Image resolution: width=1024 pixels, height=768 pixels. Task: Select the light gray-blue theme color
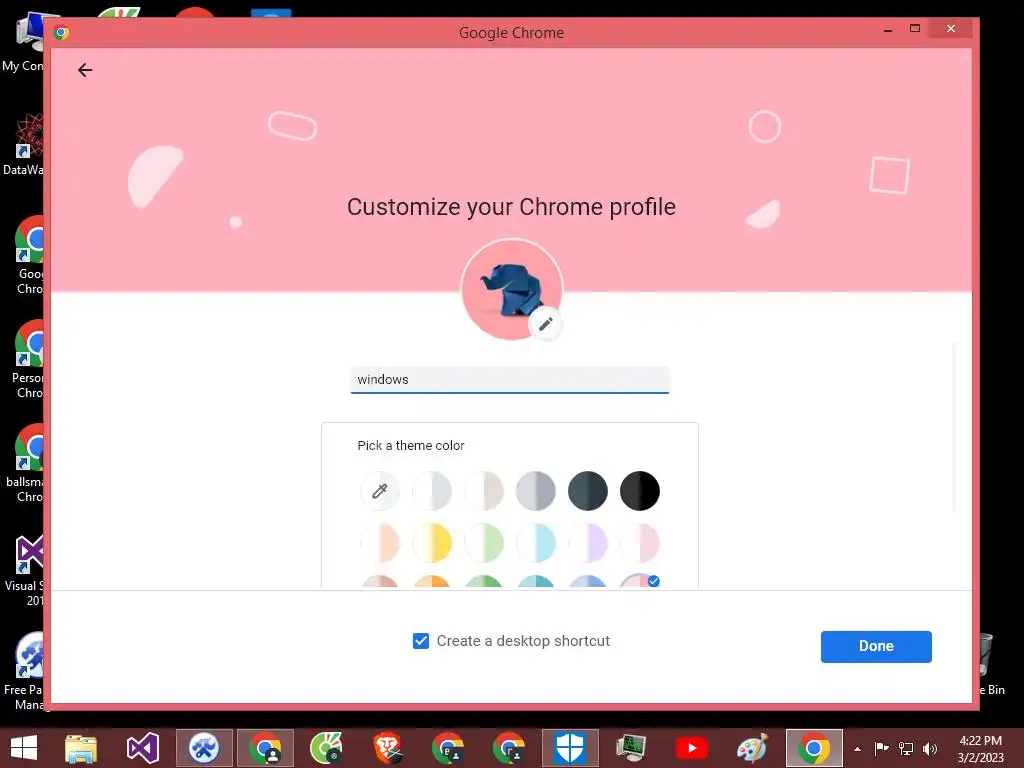pyautogui.click(x=432, y=490)
